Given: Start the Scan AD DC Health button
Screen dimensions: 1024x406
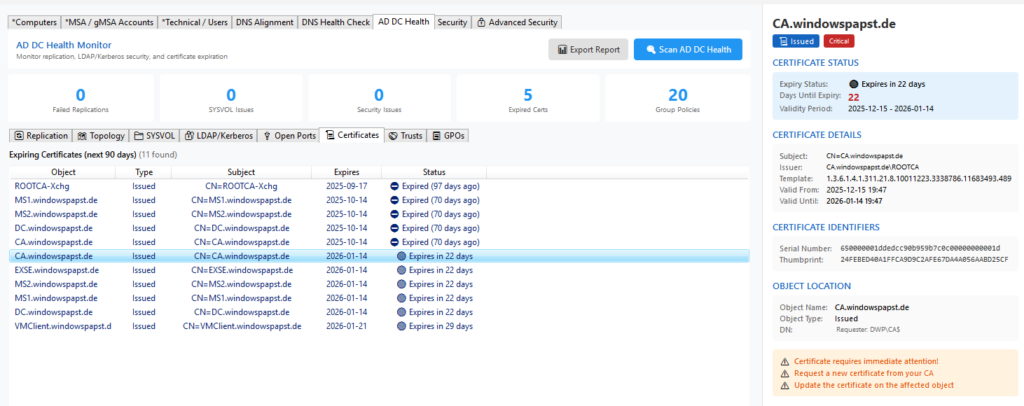Looking at the screenshot, I should (688, 49).
